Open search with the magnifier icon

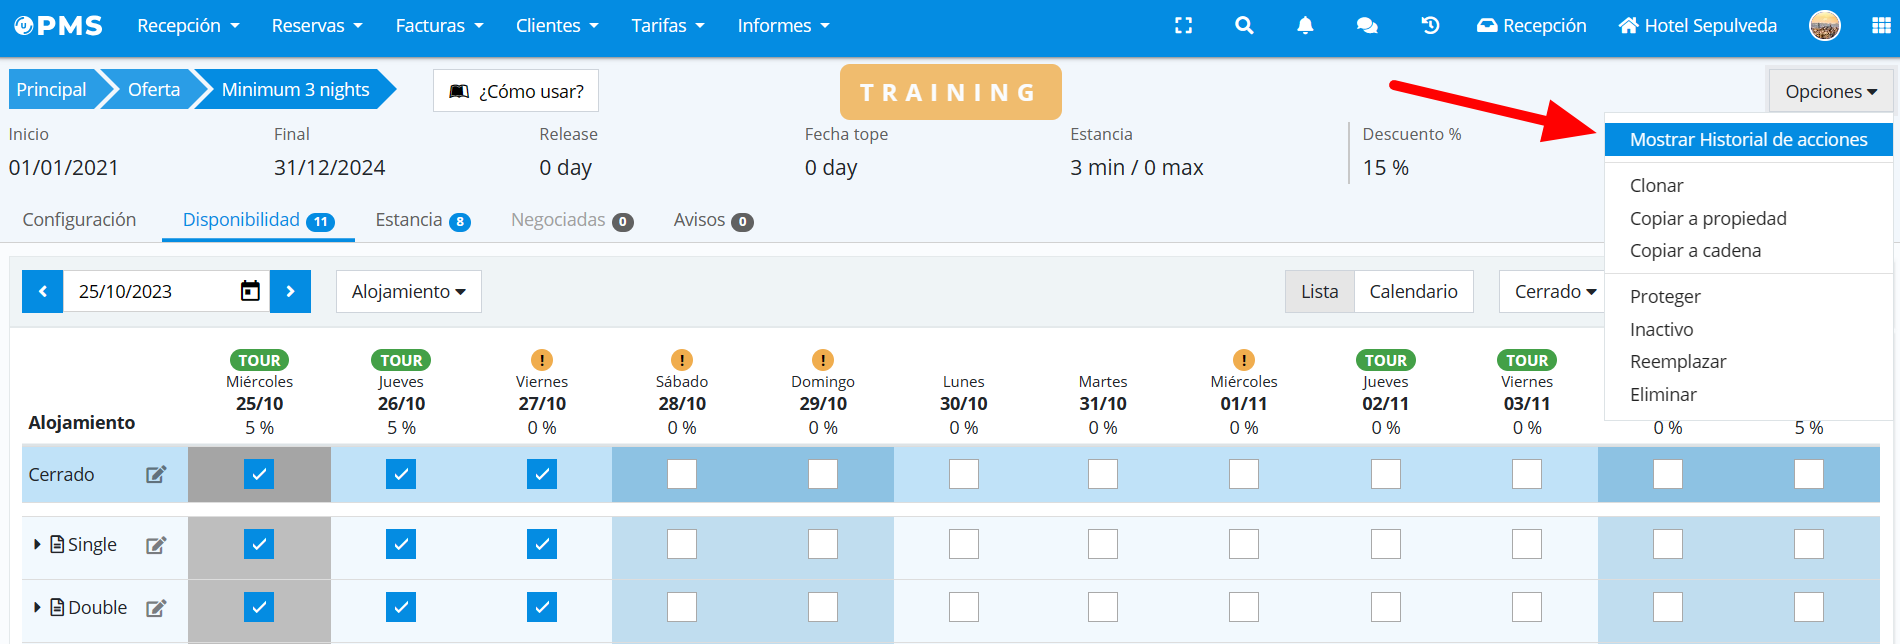pyautogui.click(x=1244, y=26)
